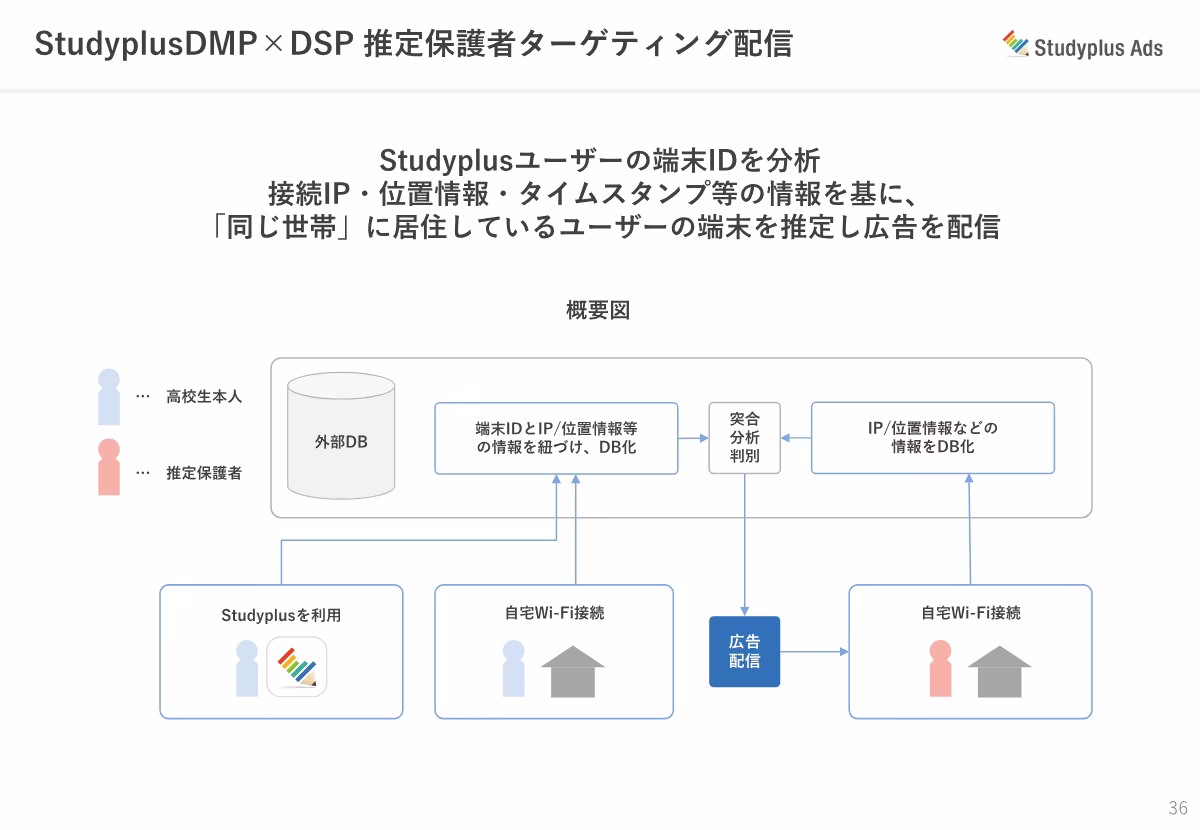Click the 推定保護者 legend label

204,473
